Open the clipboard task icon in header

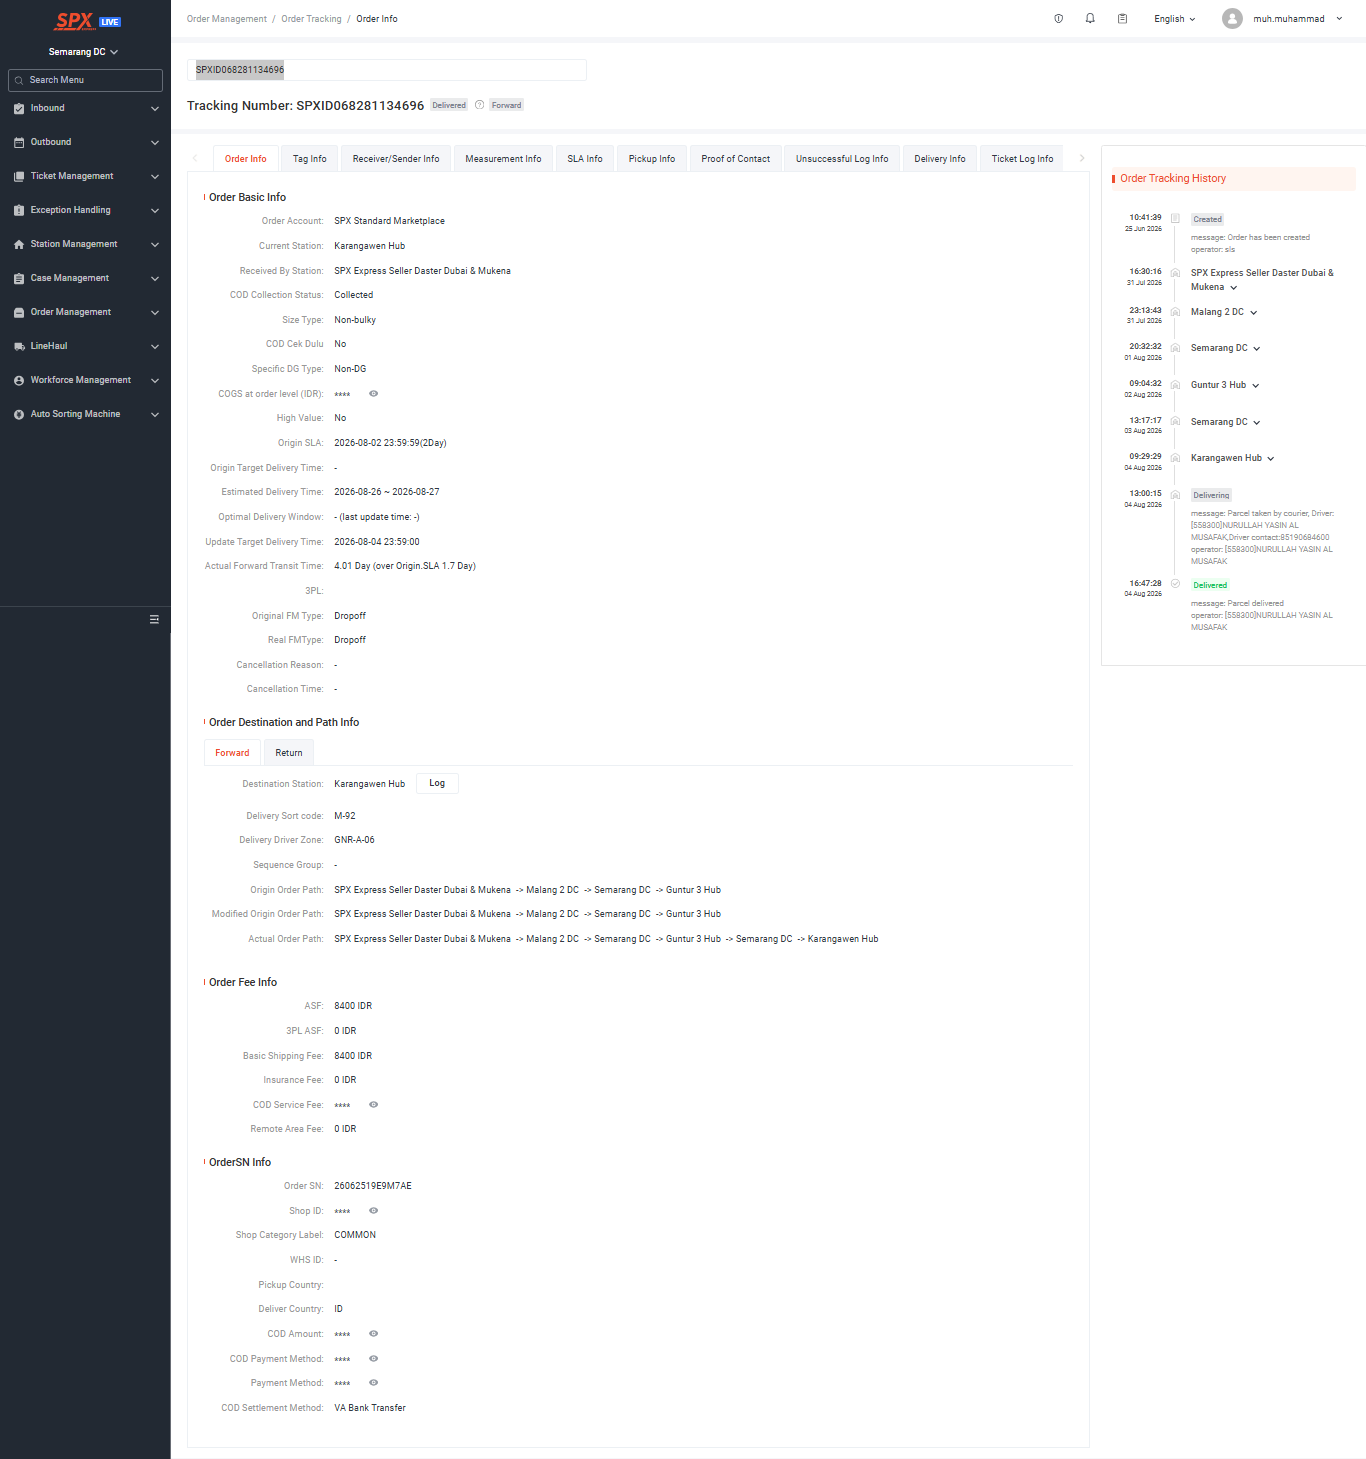pos(1122,19)
